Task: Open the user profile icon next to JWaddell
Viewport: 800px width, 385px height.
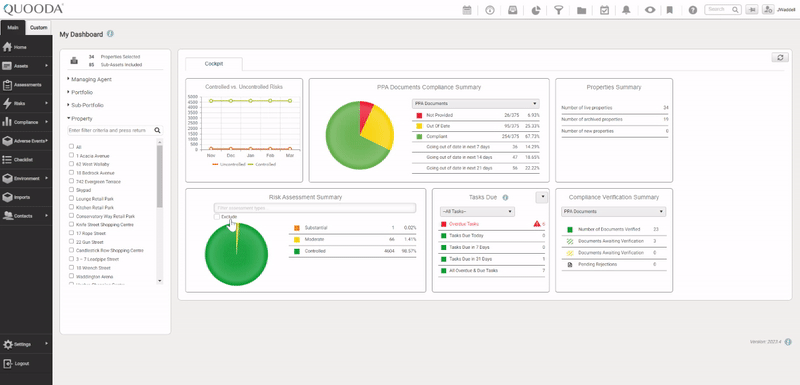Action: tap(768, 10)
